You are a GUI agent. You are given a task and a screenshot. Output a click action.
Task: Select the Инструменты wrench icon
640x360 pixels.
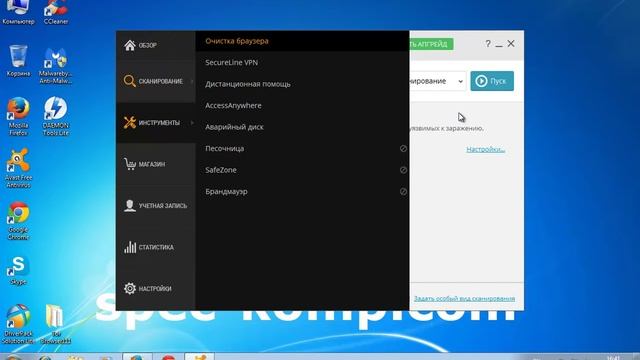coord(129,122)
